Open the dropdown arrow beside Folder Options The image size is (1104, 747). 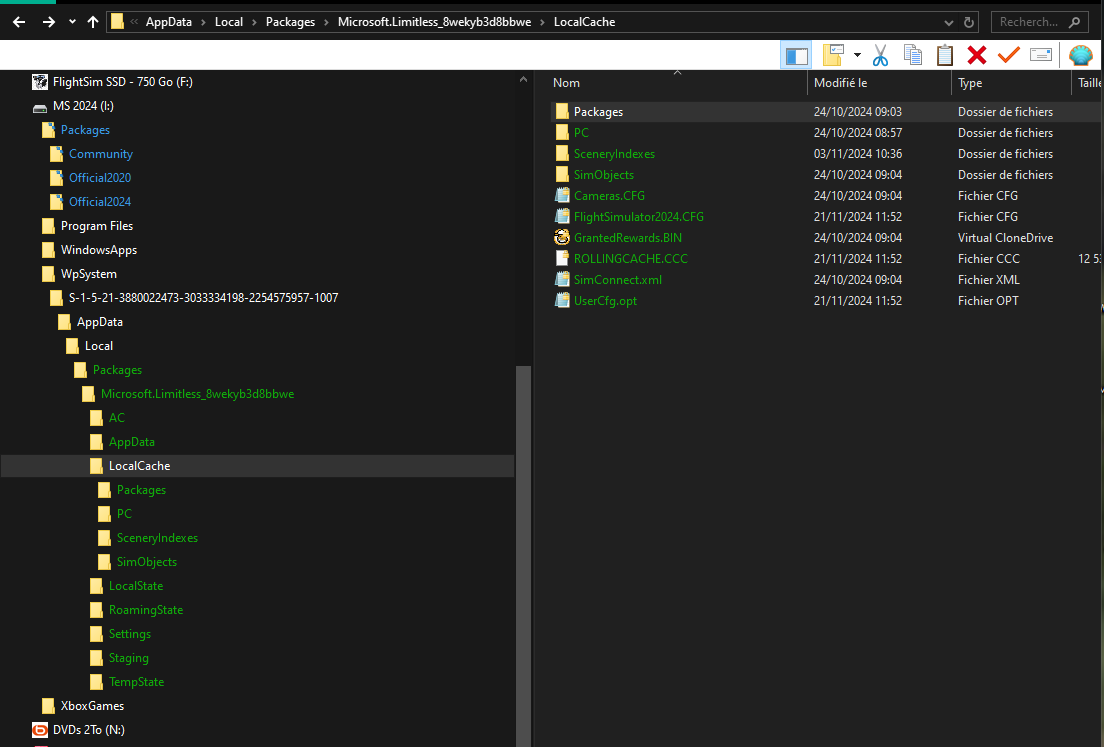(857, 55)
